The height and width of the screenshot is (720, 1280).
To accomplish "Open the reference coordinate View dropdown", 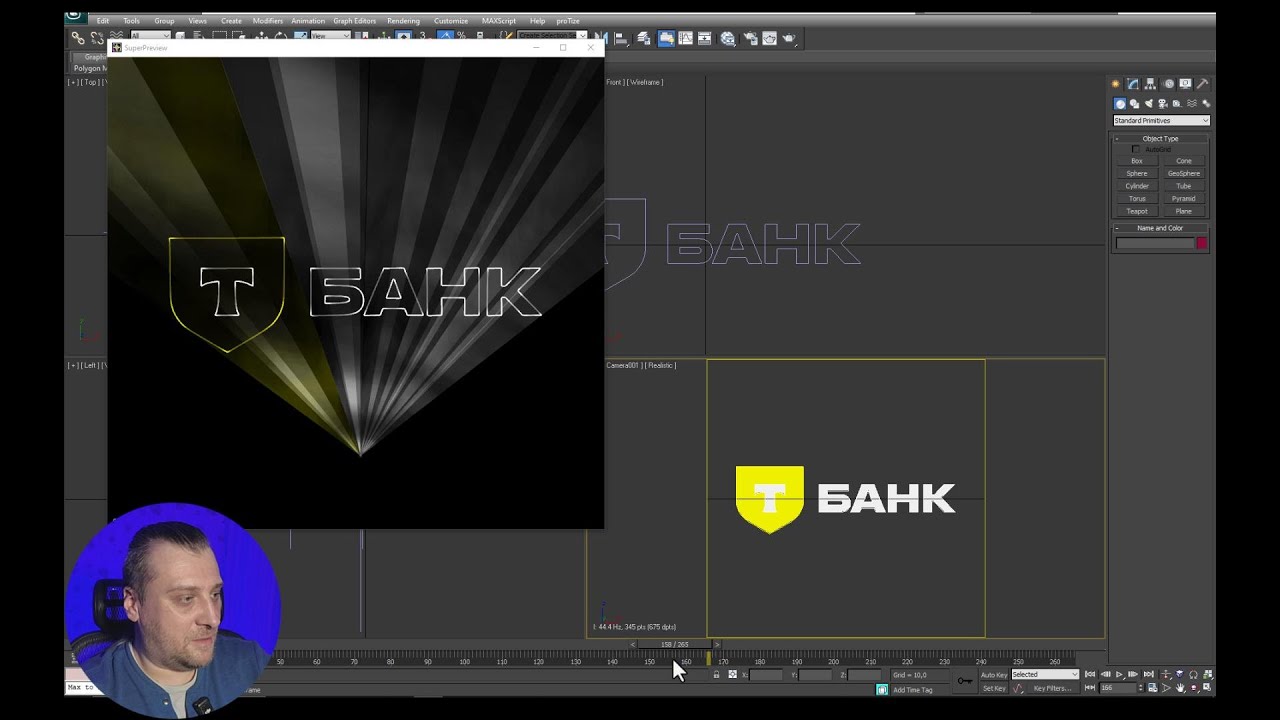I will (x=330, y=36).
